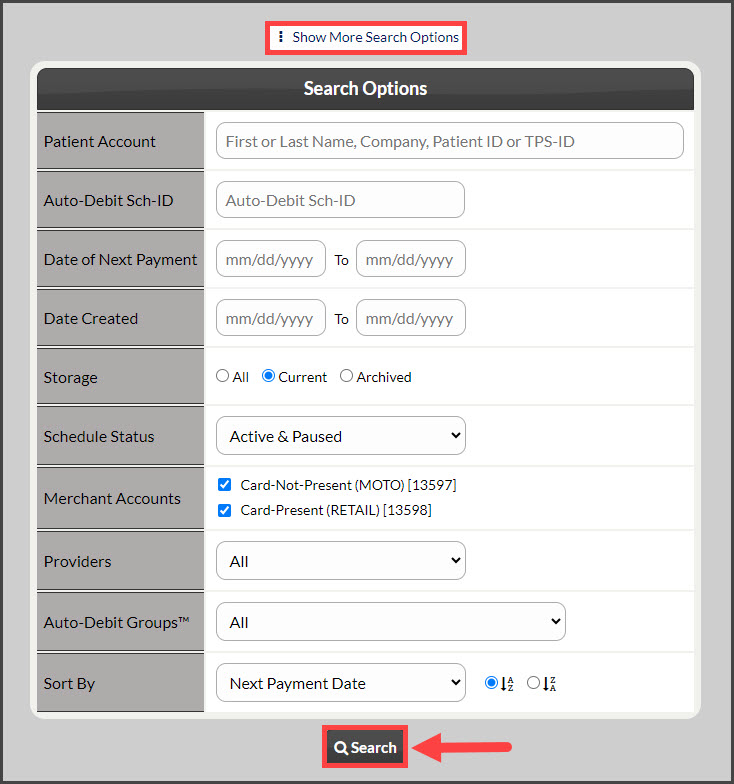Click the vertical dots icon beside Show More

click(281, 36)
